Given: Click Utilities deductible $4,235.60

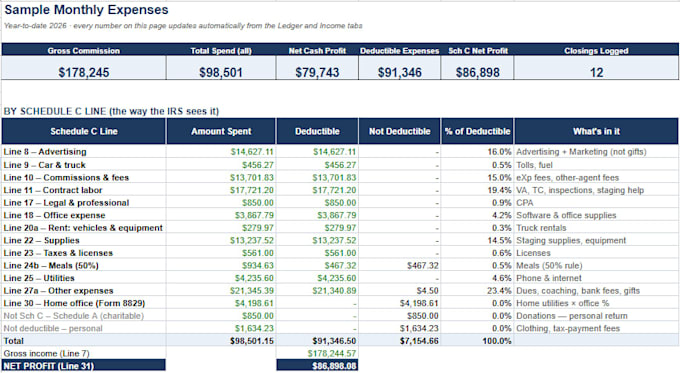Looking at the screenshot, I should [337, 278].
